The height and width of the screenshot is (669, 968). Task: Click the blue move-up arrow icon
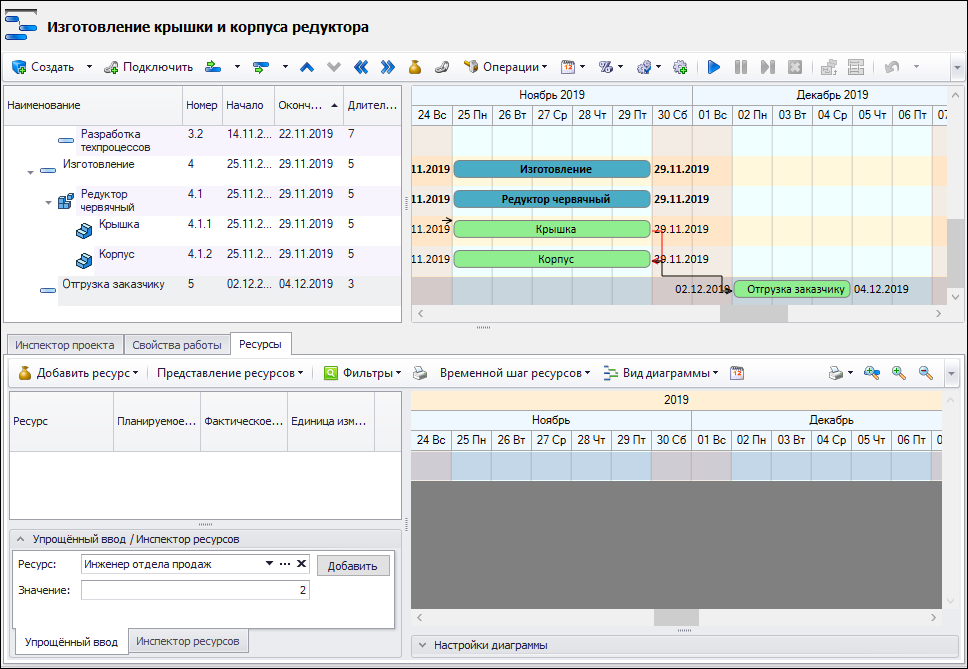307,67
